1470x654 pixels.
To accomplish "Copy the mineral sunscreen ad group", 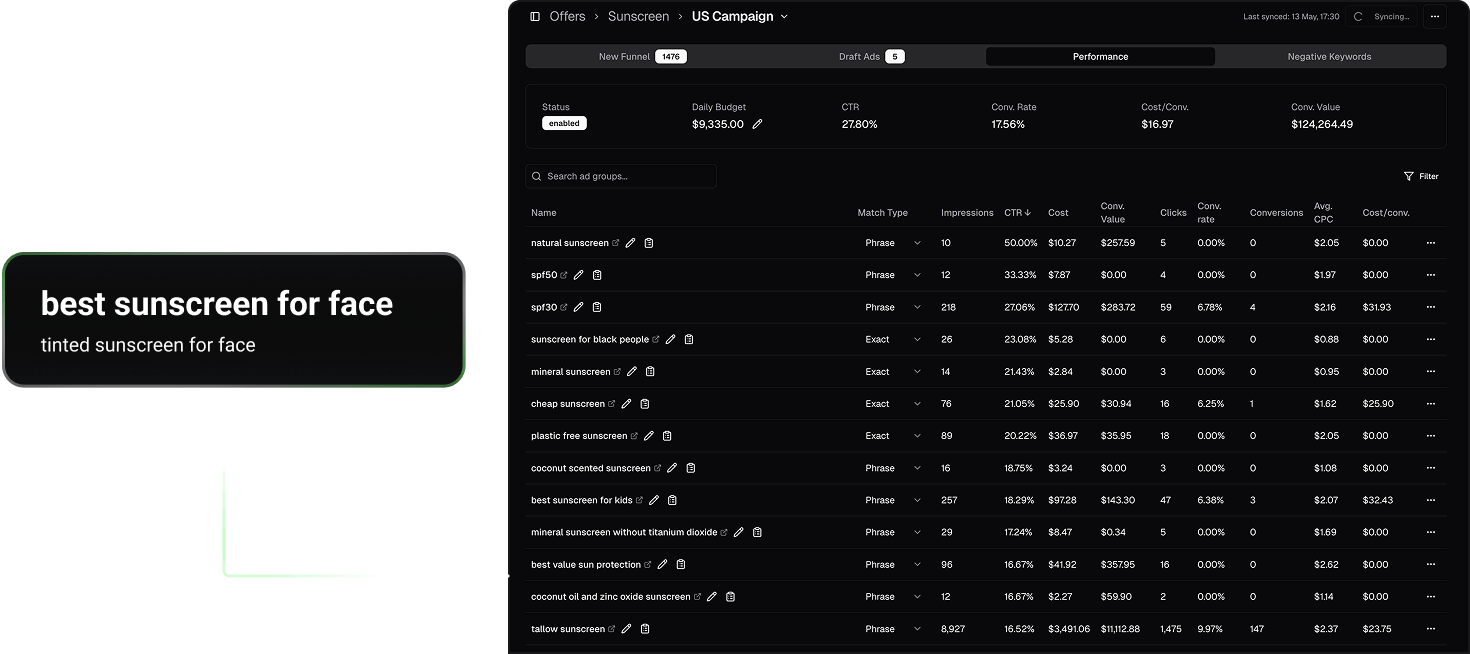I will [650, 372].
